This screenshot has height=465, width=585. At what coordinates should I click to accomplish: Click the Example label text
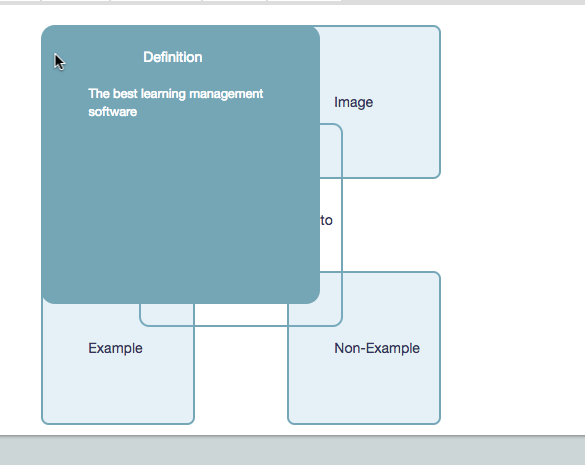click(x=115, y=348)
